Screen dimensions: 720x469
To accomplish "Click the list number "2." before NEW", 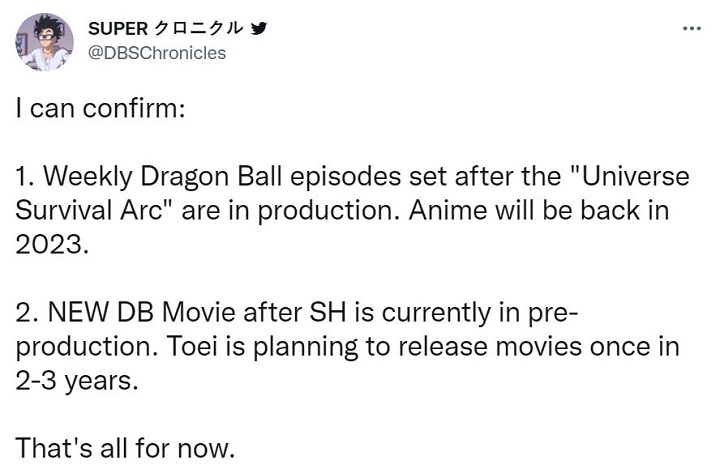I will [x=27, y=315].
